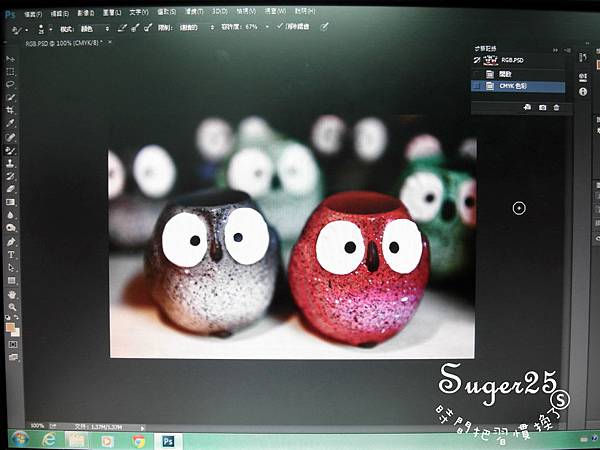Click the trash icon in History panel
The image size is (600, 450).
point(556,107)
